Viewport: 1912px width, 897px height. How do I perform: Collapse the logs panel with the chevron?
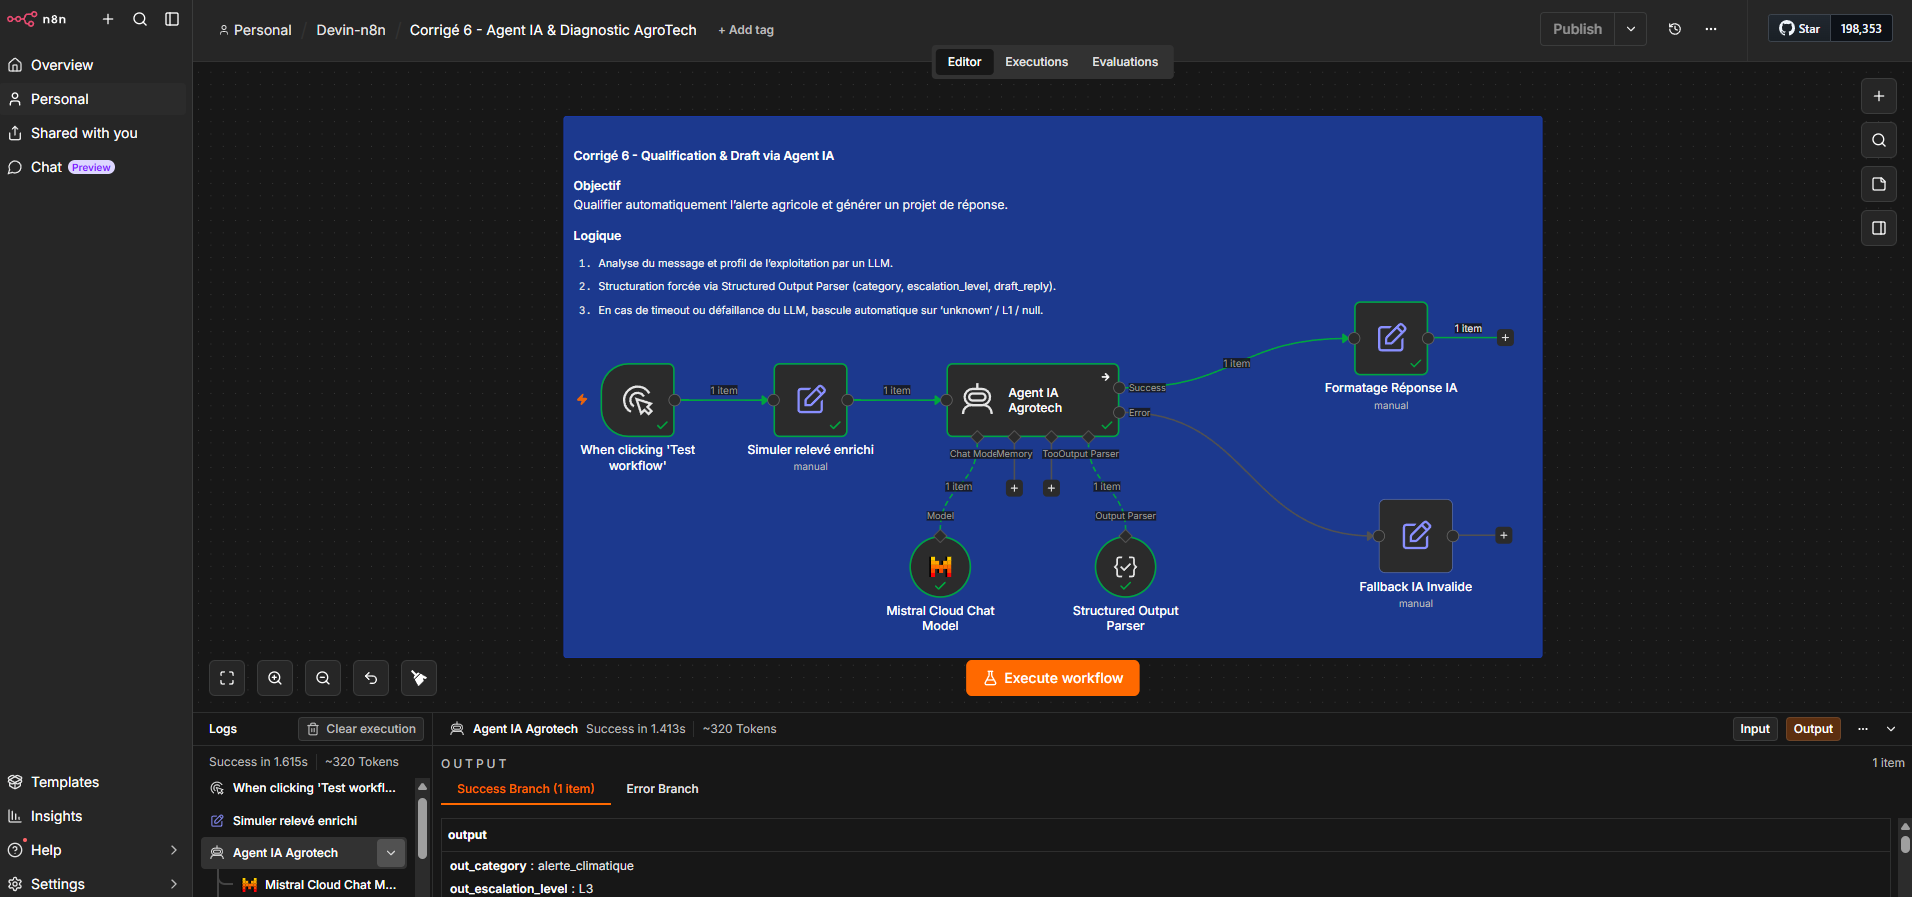click(1891, 729)
